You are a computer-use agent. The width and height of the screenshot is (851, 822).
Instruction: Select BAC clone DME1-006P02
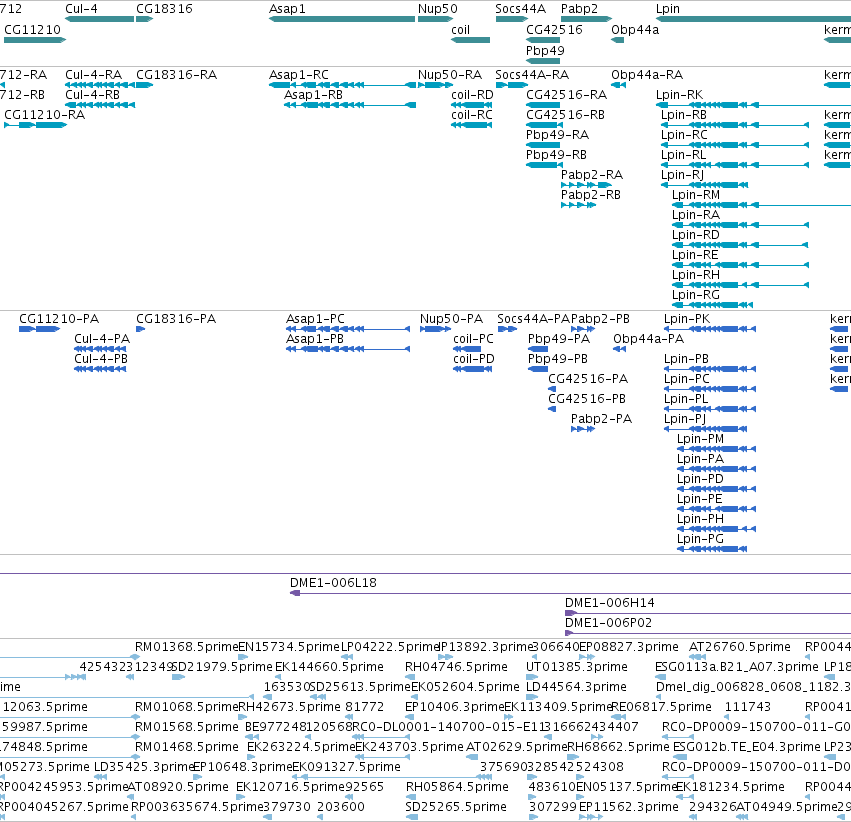click(708, 633)
